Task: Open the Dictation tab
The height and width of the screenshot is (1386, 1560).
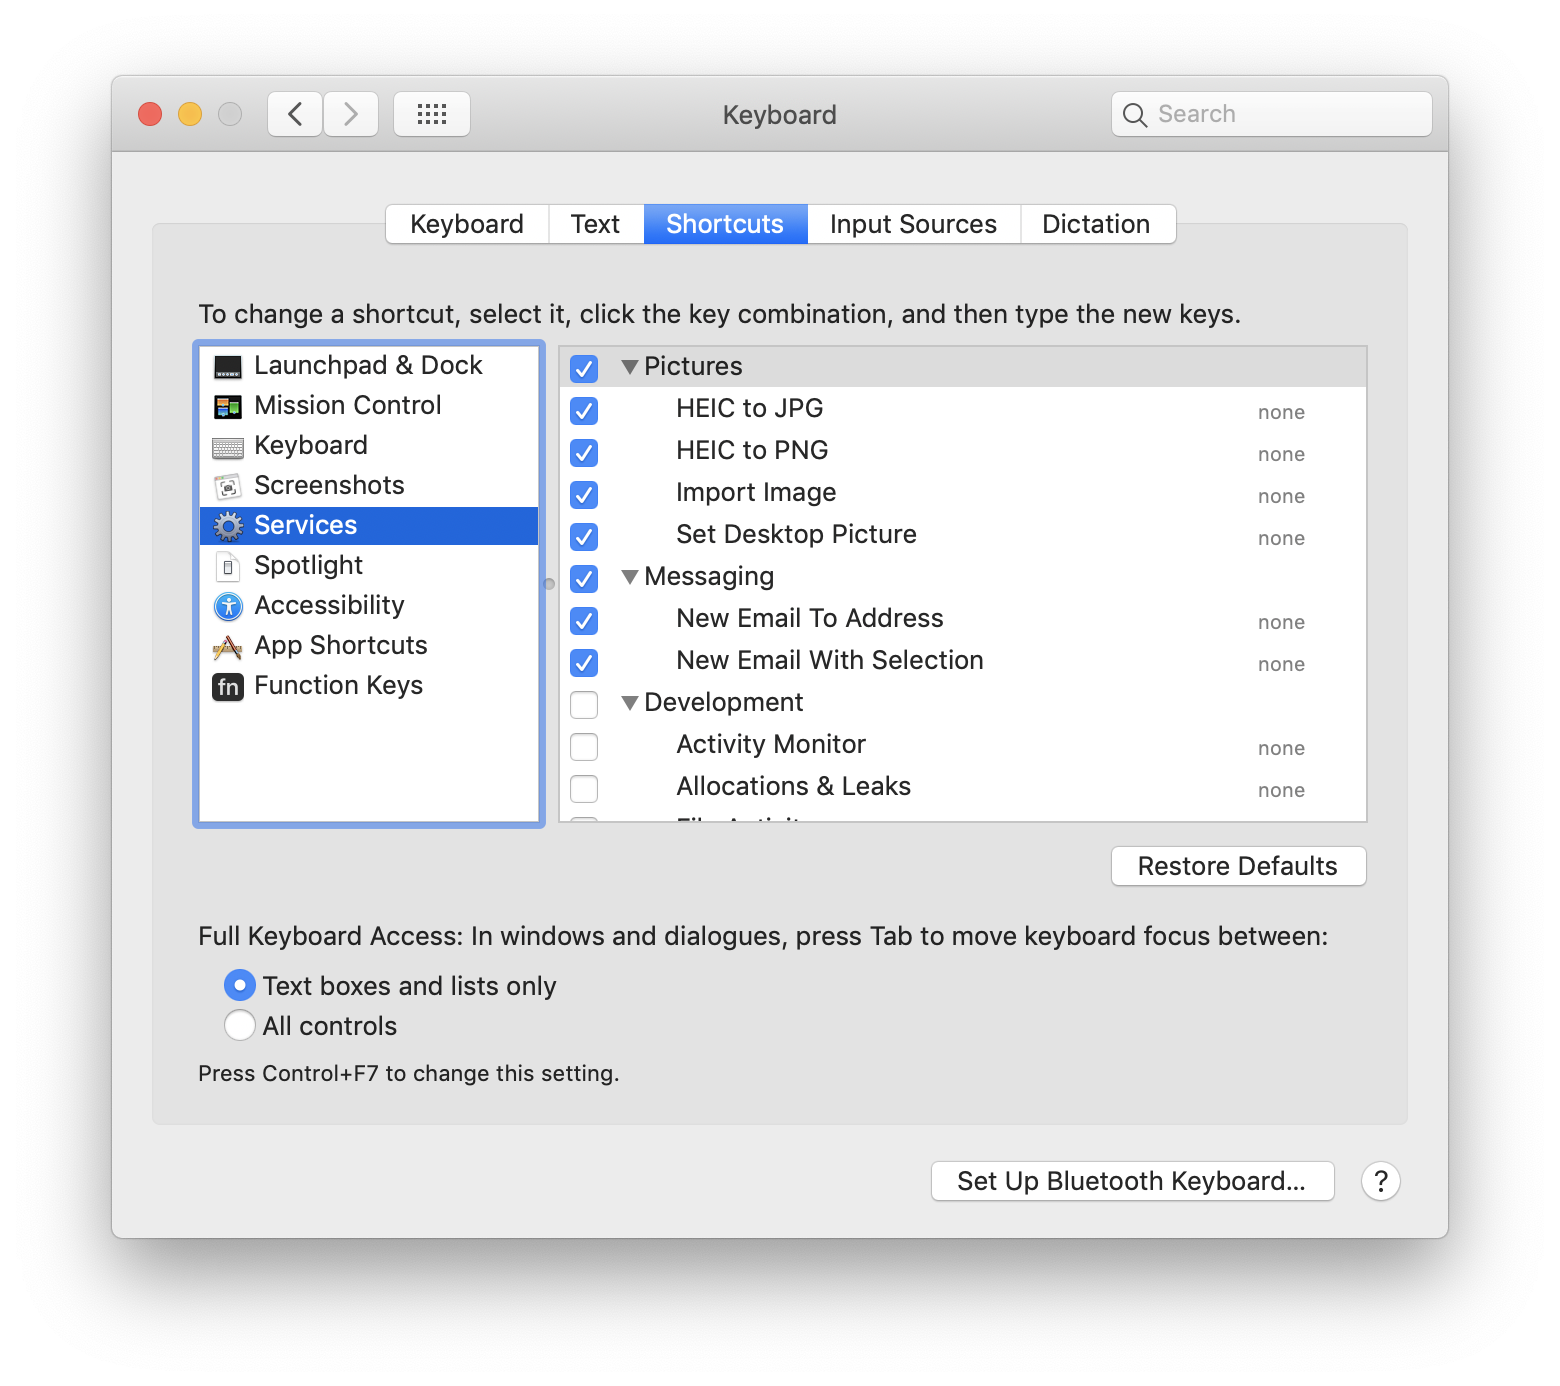Action: point(1096,224)
